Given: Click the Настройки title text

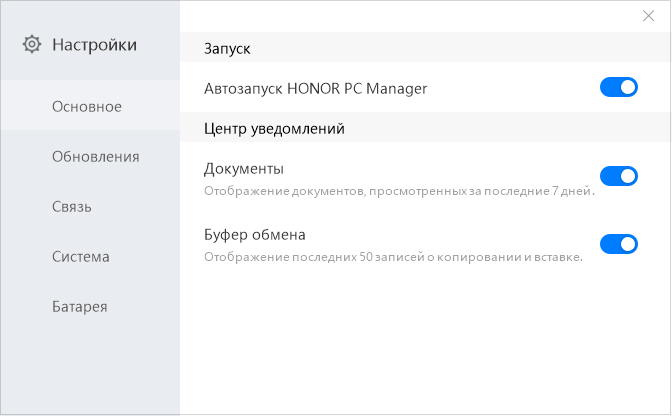Looking at the screenshot, I should click(x=94, y=44).
